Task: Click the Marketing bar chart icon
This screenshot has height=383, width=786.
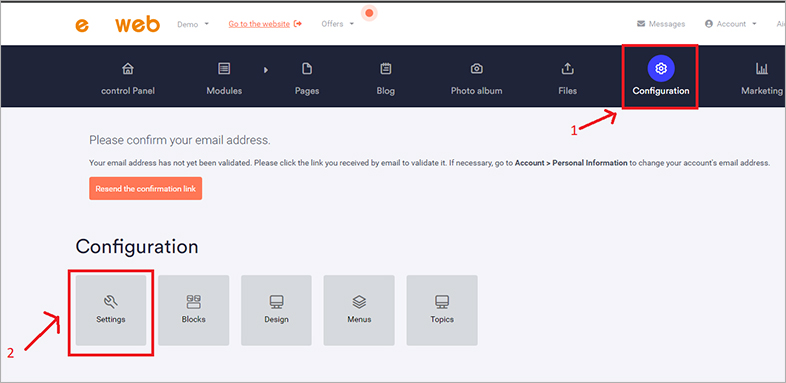Action: click(761, 69)
